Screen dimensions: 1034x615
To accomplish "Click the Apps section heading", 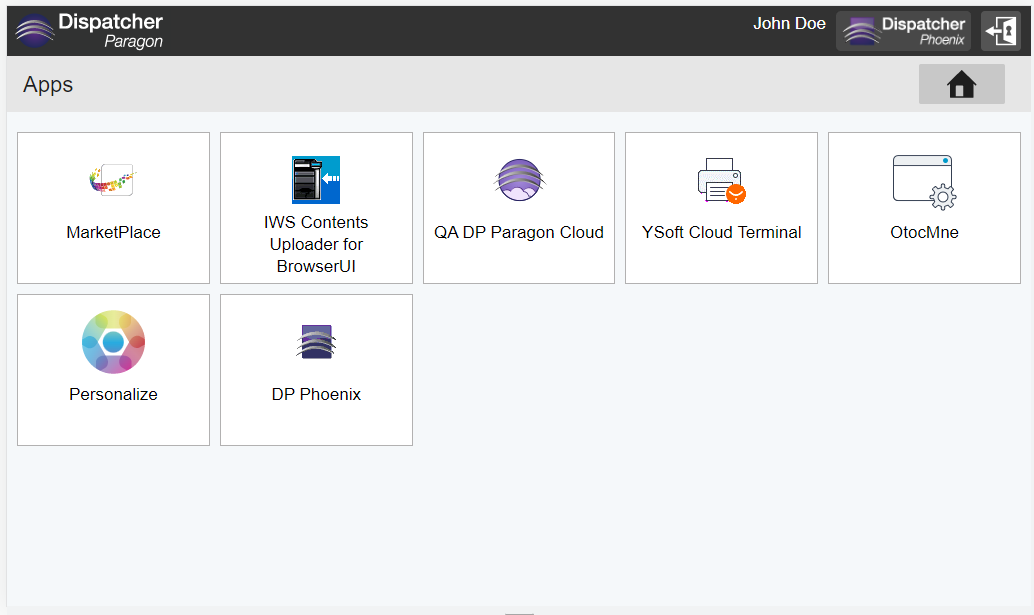I will click(48, 85).
